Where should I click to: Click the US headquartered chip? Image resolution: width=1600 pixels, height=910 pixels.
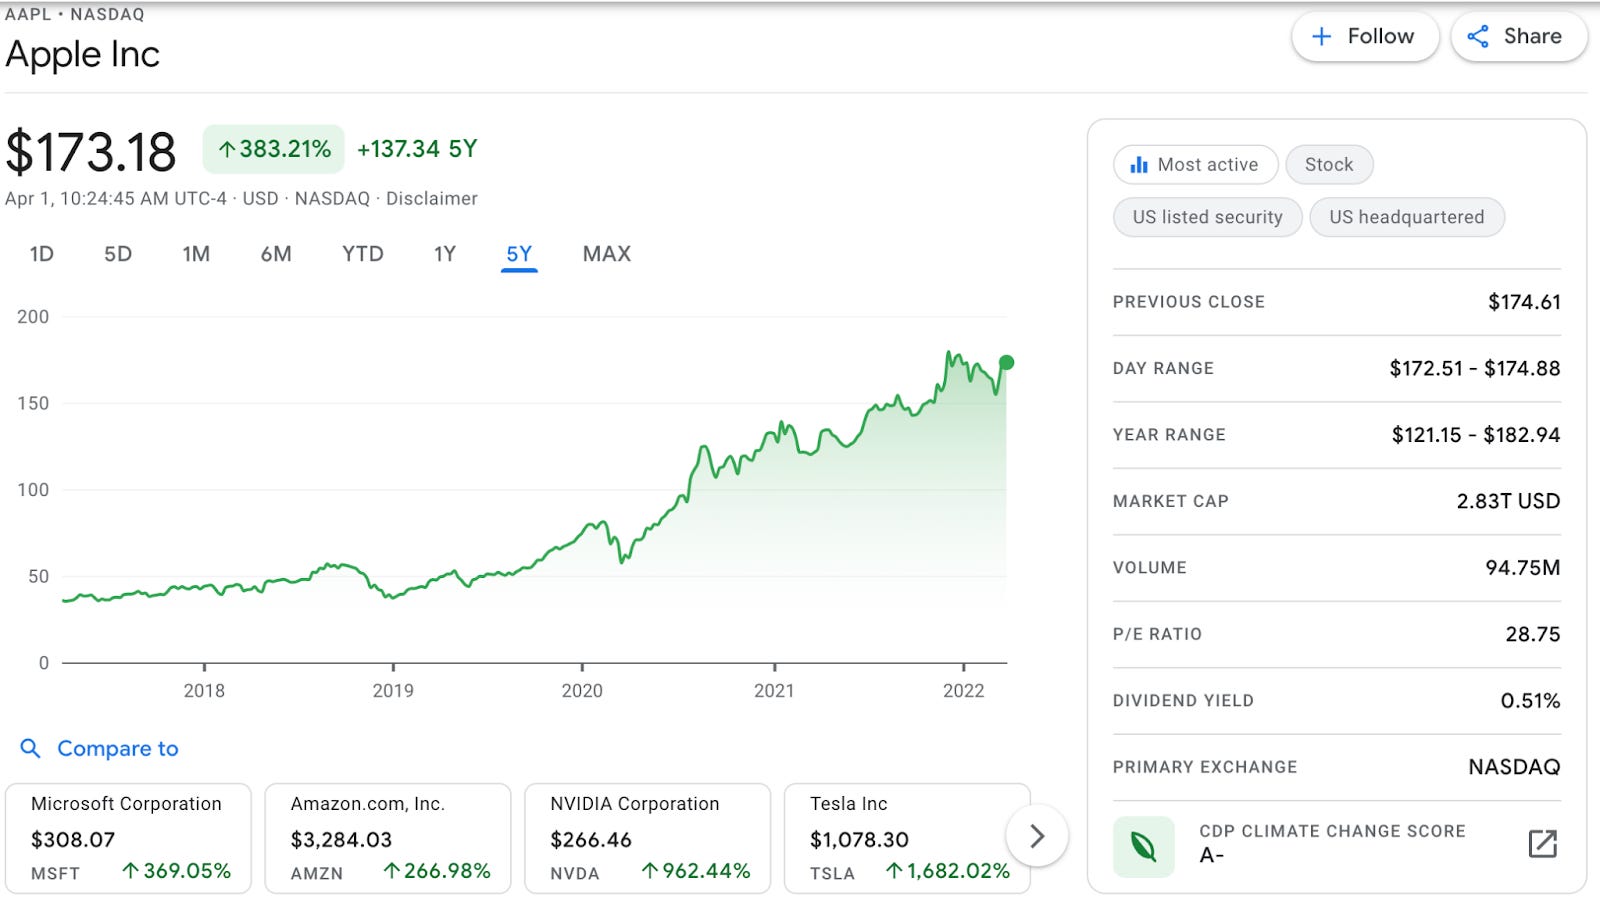click(x=1407, y=217)
